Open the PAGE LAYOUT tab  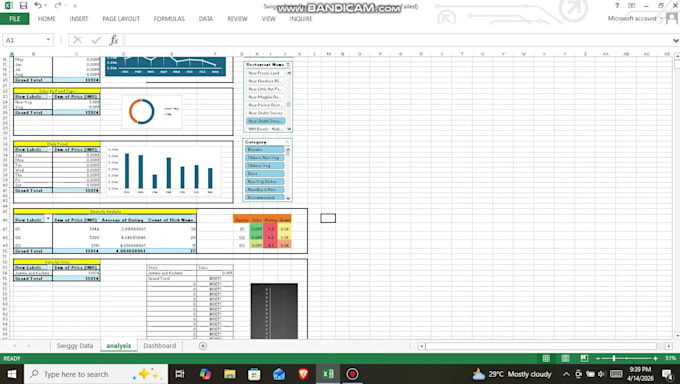tap(121, 19)
